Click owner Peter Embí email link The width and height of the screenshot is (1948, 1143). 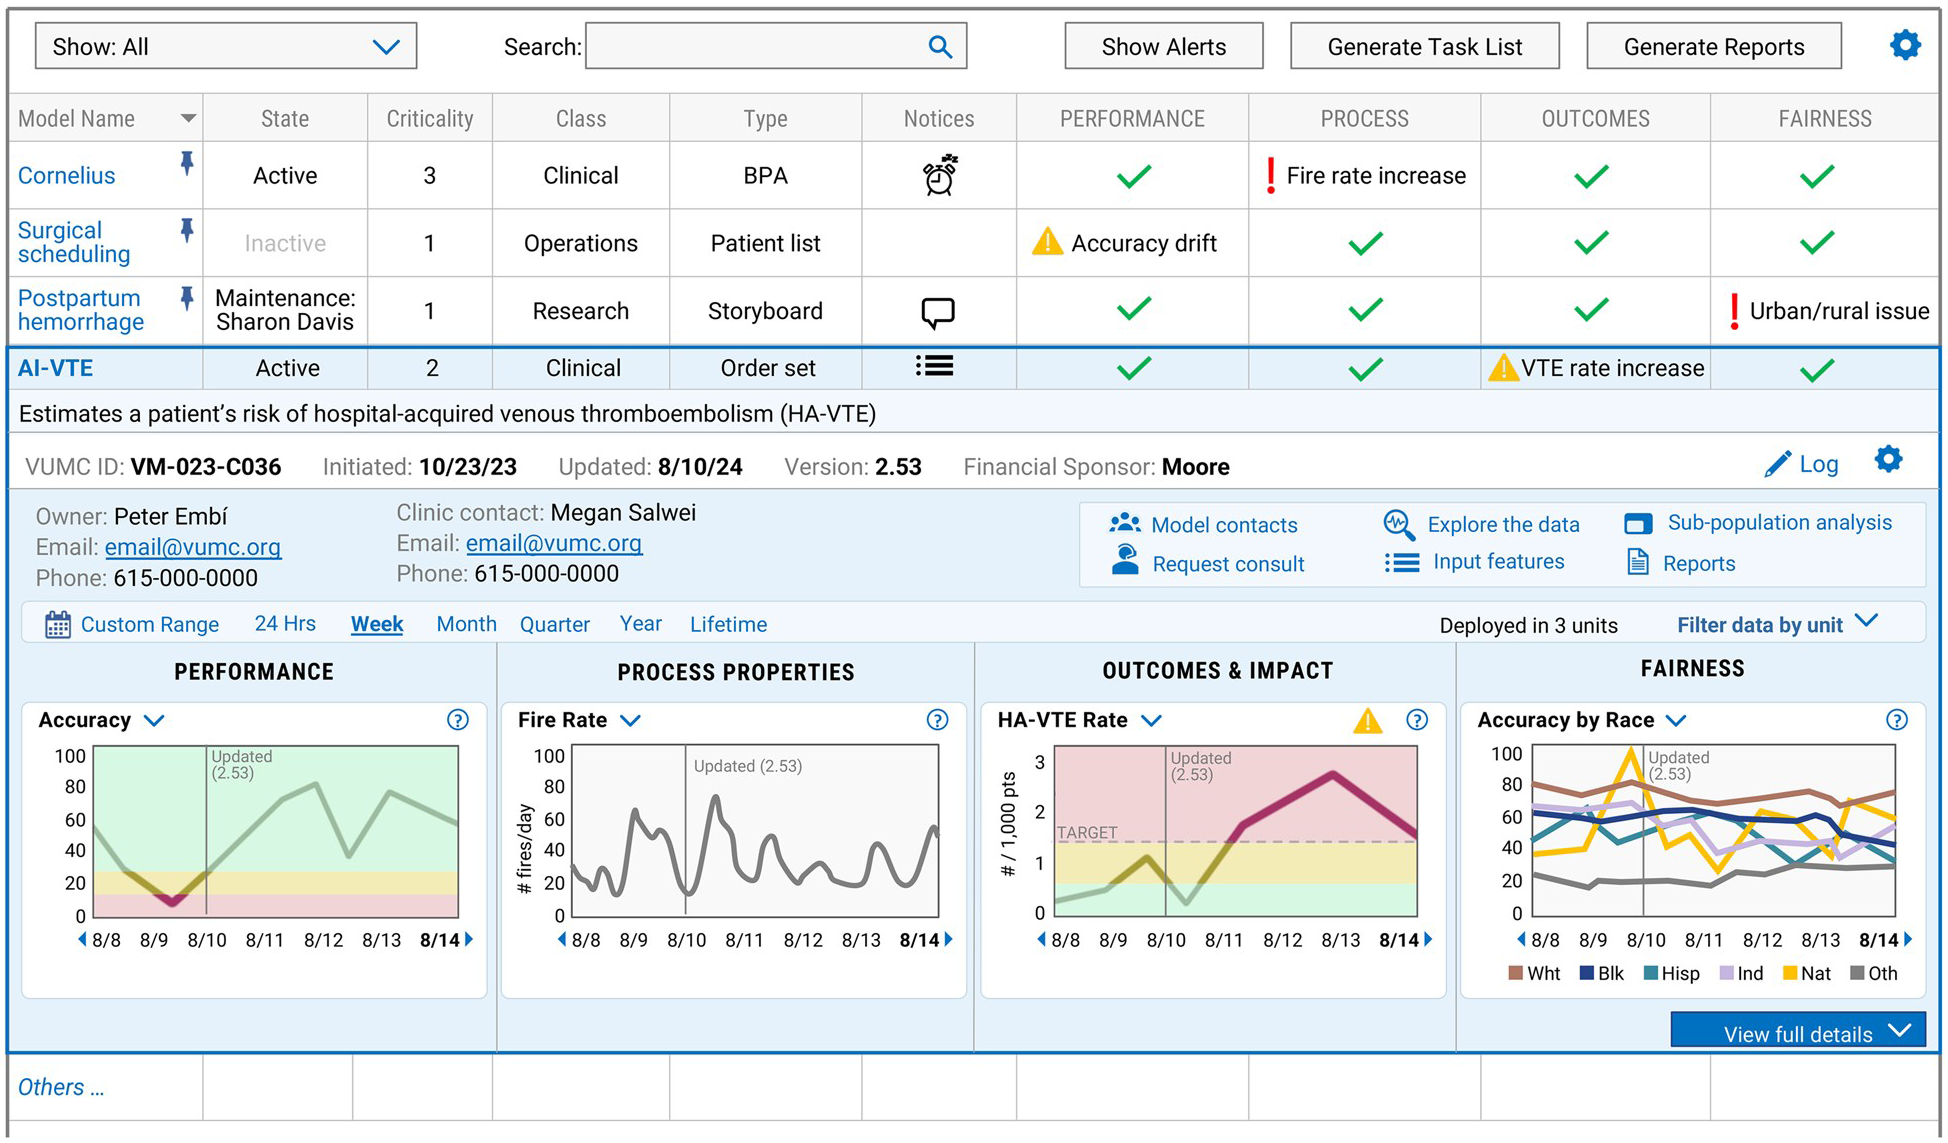click(192, 547)
